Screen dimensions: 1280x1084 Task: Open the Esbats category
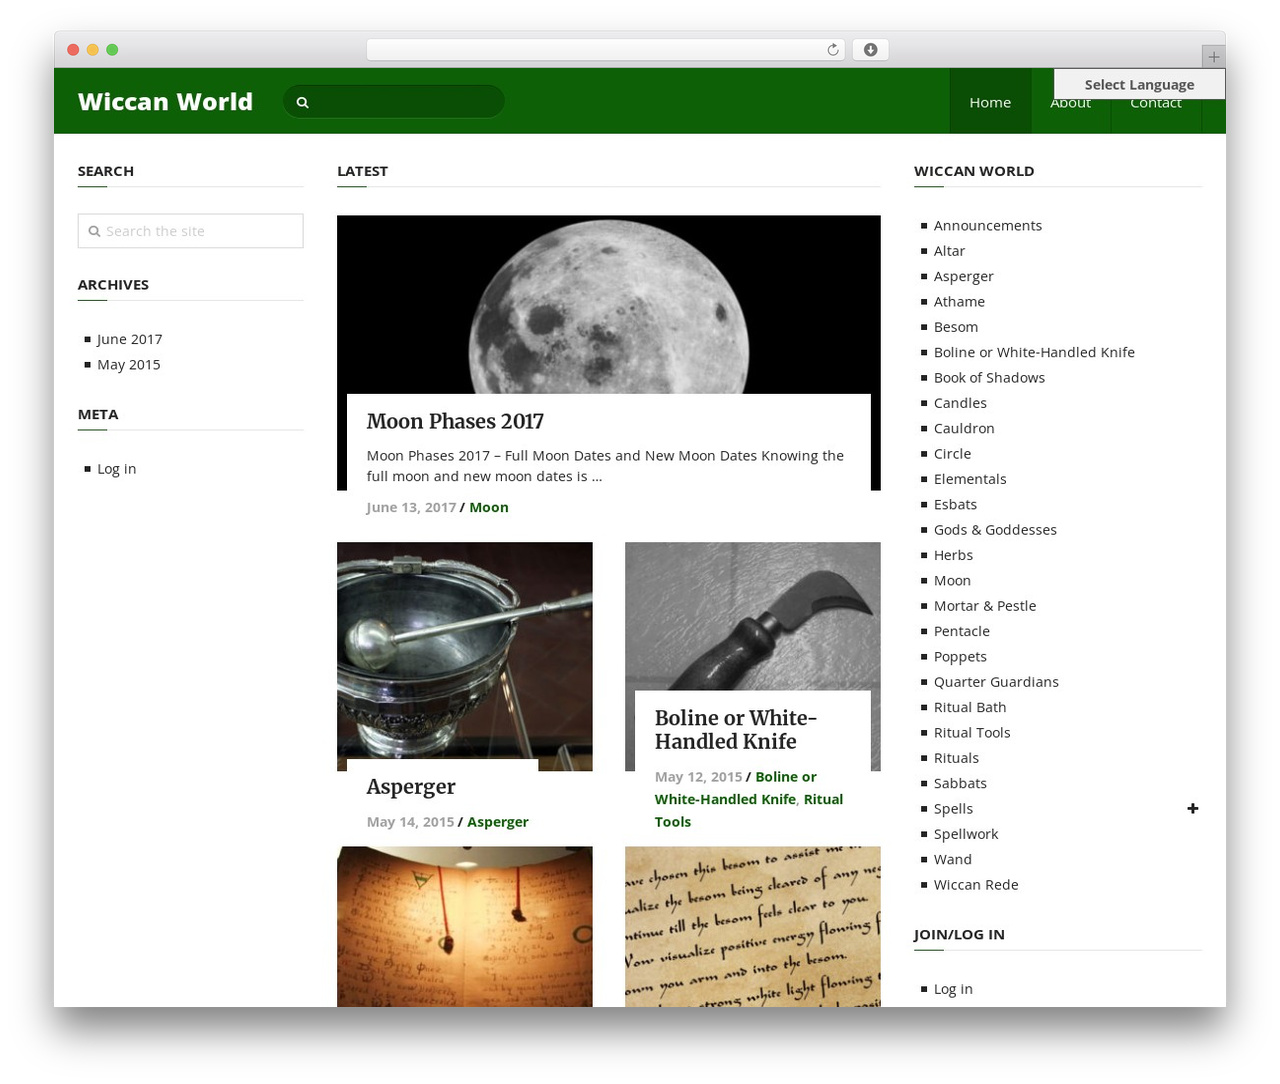(955, 504)
